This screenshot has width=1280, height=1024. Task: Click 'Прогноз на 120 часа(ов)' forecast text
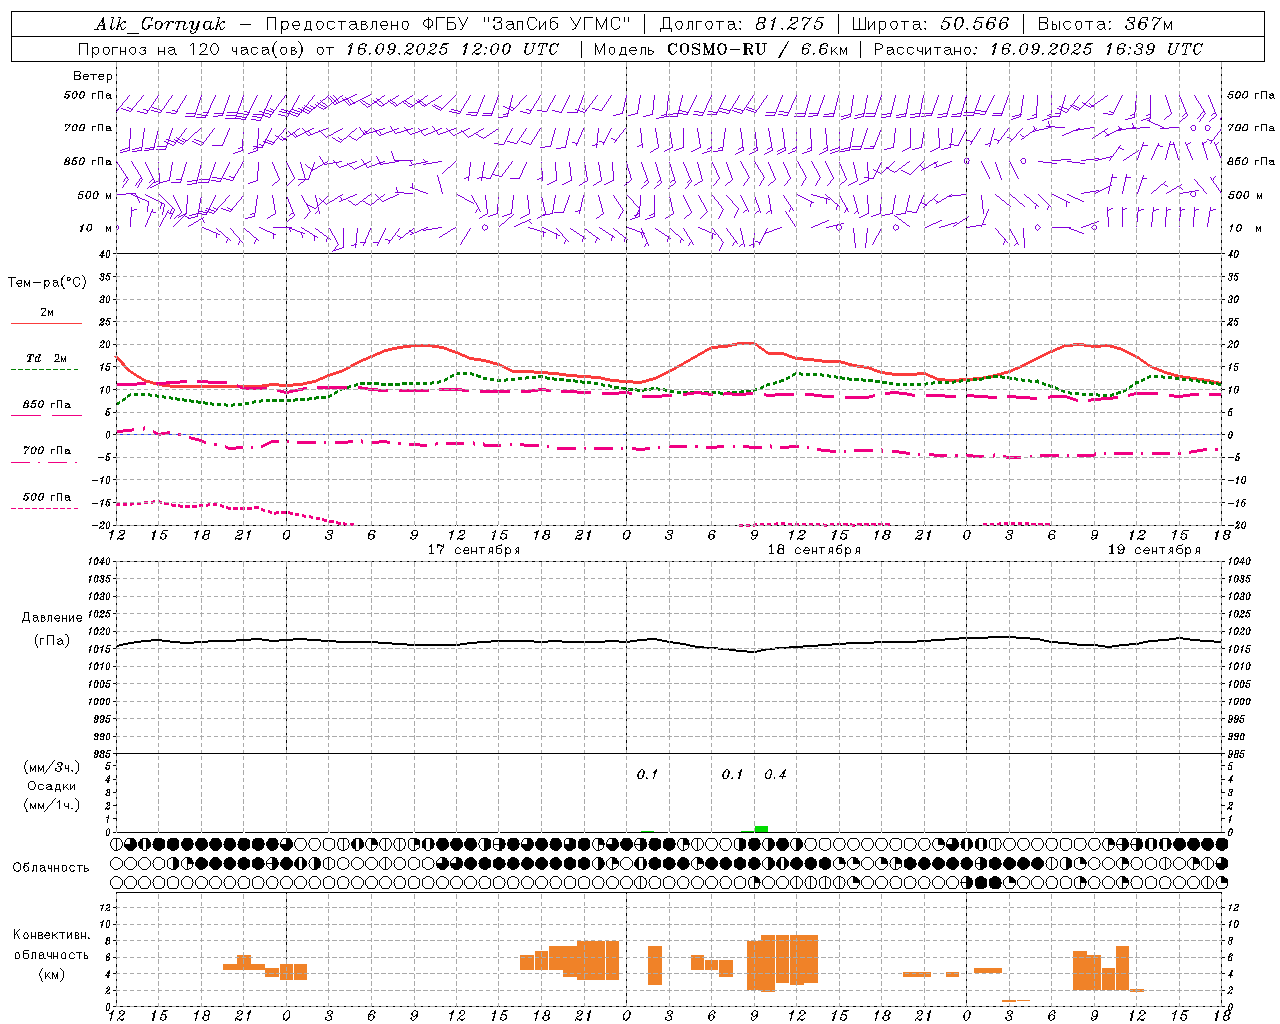(x=193, y=49)
